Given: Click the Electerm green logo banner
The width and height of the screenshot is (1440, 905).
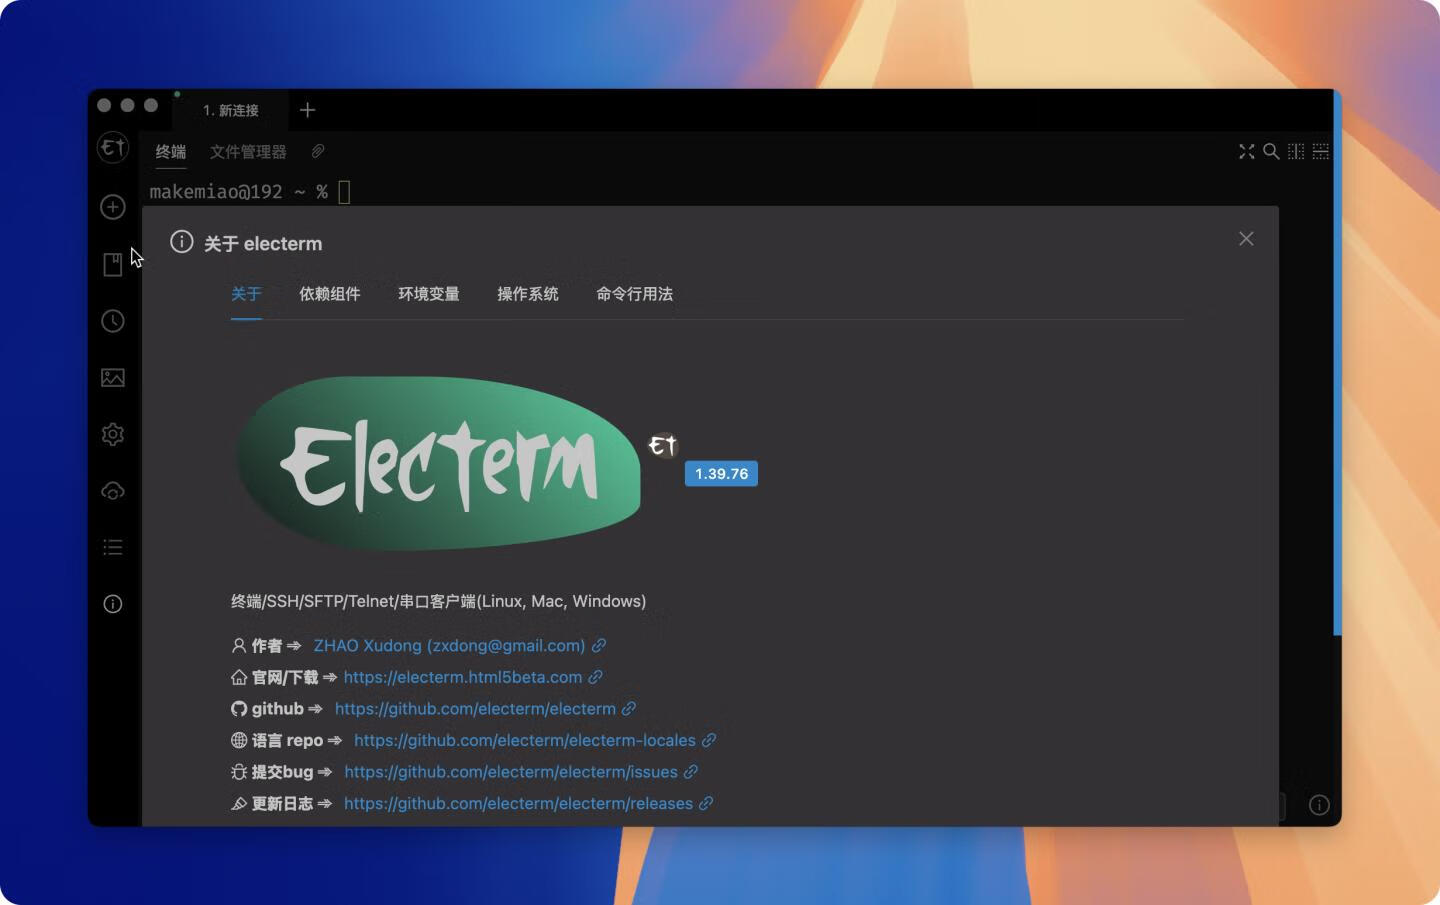Looking at the screenshot, I should click(x=438, y=463).
